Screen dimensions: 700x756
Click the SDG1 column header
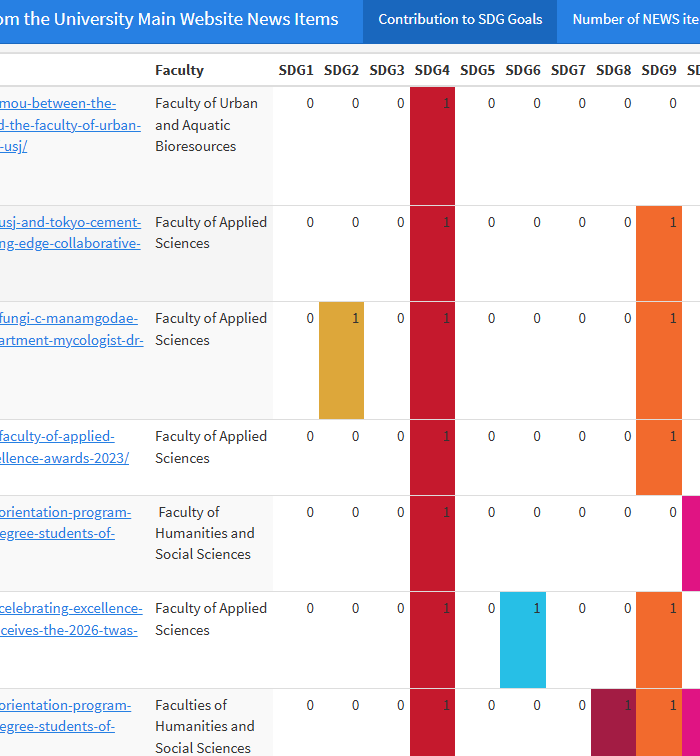click(x=296, y=70)
